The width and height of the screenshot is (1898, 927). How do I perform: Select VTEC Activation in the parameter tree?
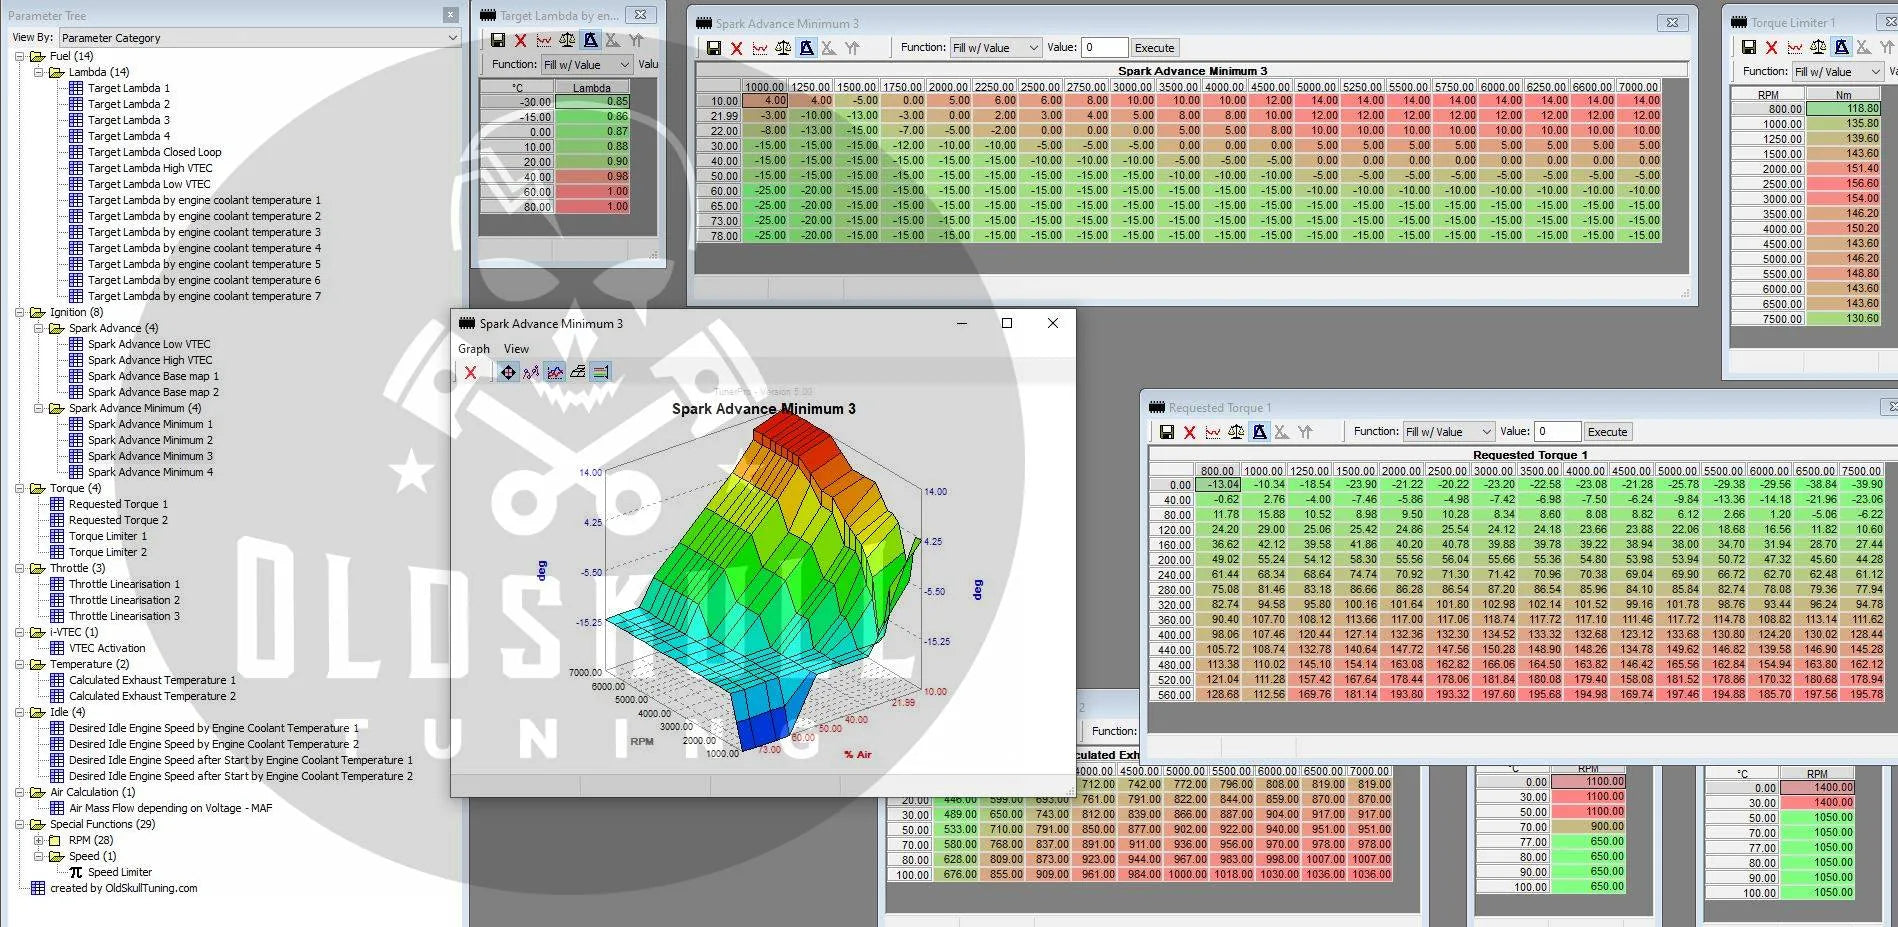[107, 648]
